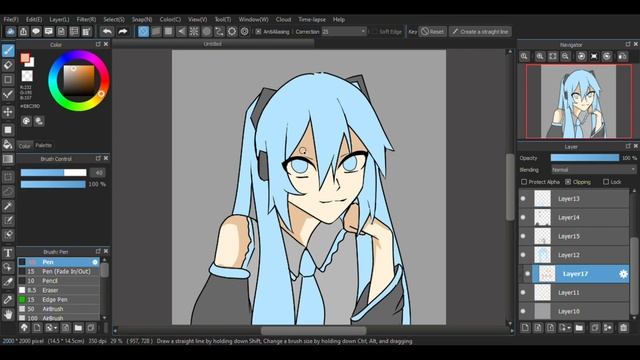The image size is (640, 360).
Task: Switch to the Palette tab
Action: 43,145
